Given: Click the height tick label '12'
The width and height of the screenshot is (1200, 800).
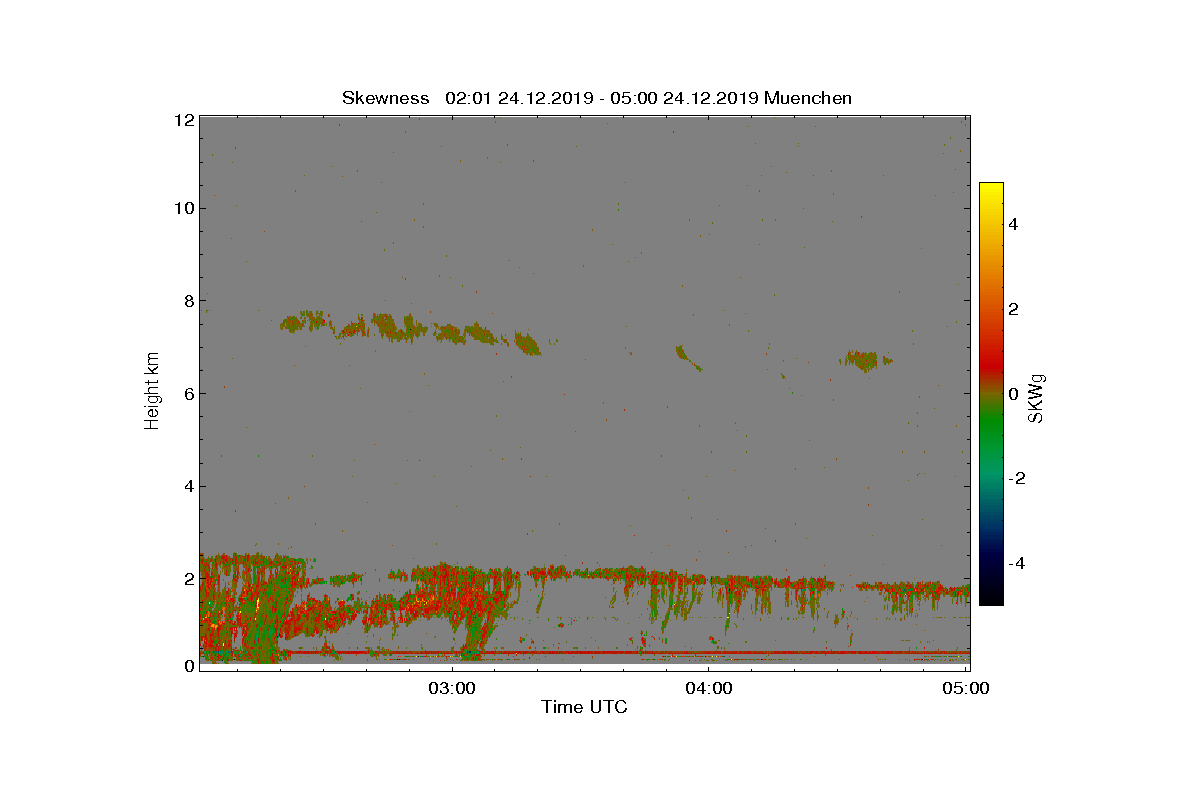Looking at the screenshot, I should point(183,119).
